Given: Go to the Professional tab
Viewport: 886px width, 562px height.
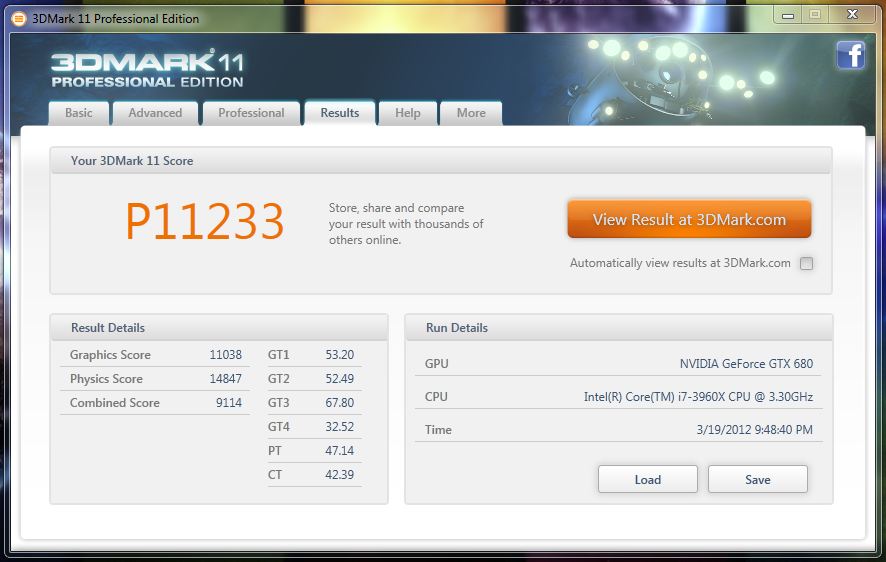Looking at the screenshot, I should coord(251,113).
